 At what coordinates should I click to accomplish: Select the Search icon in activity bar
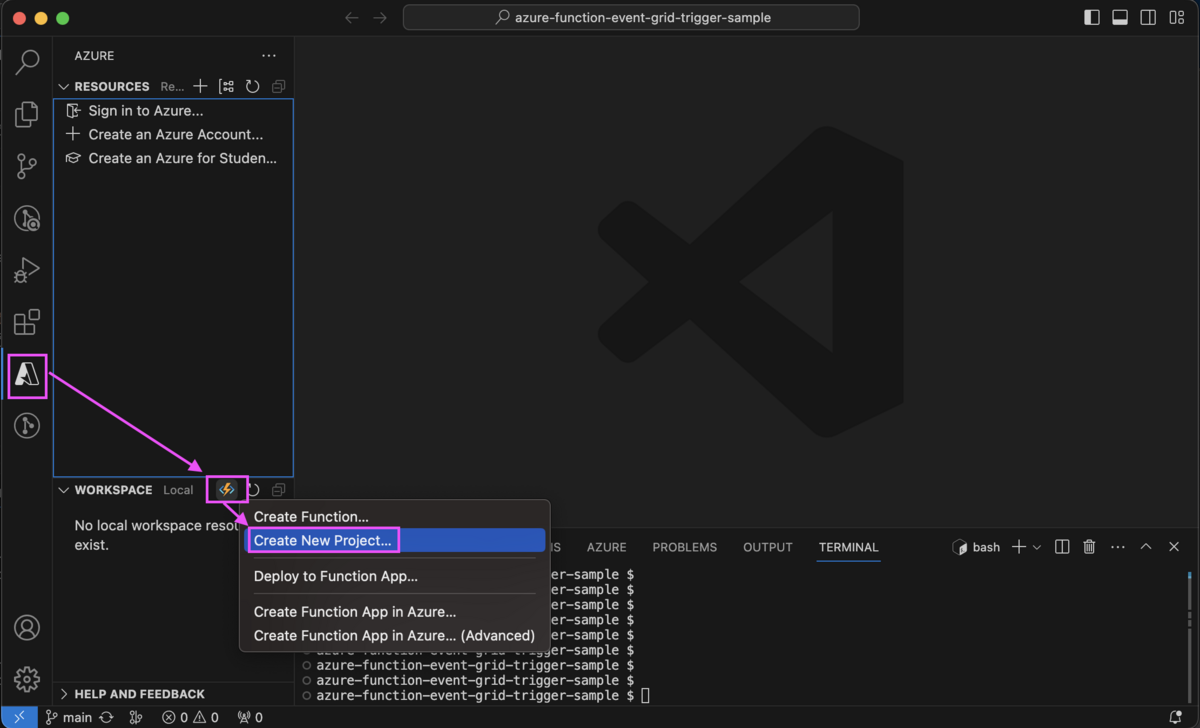click(x=27, y=62)
